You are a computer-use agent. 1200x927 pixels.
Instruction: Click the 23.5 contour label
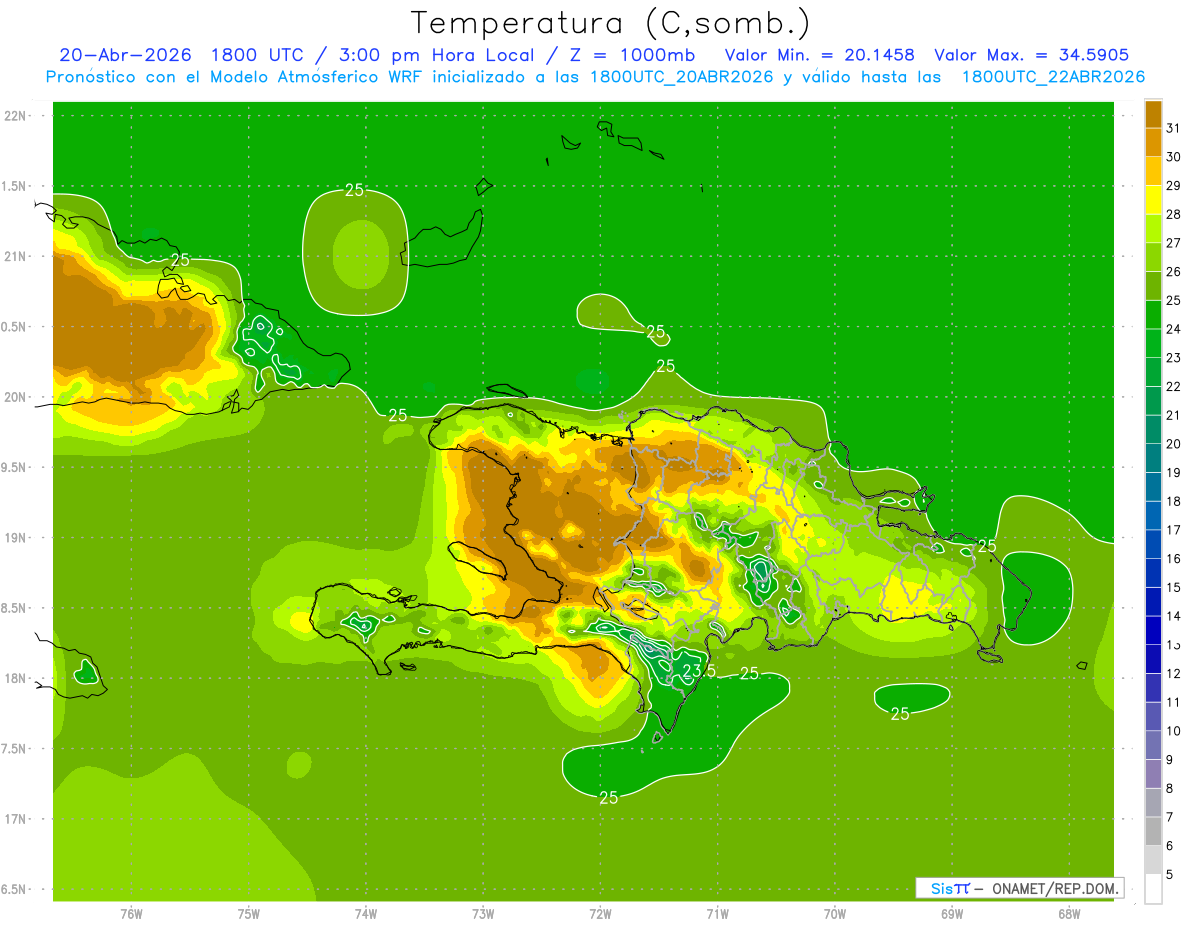click(x=699, y=670)
